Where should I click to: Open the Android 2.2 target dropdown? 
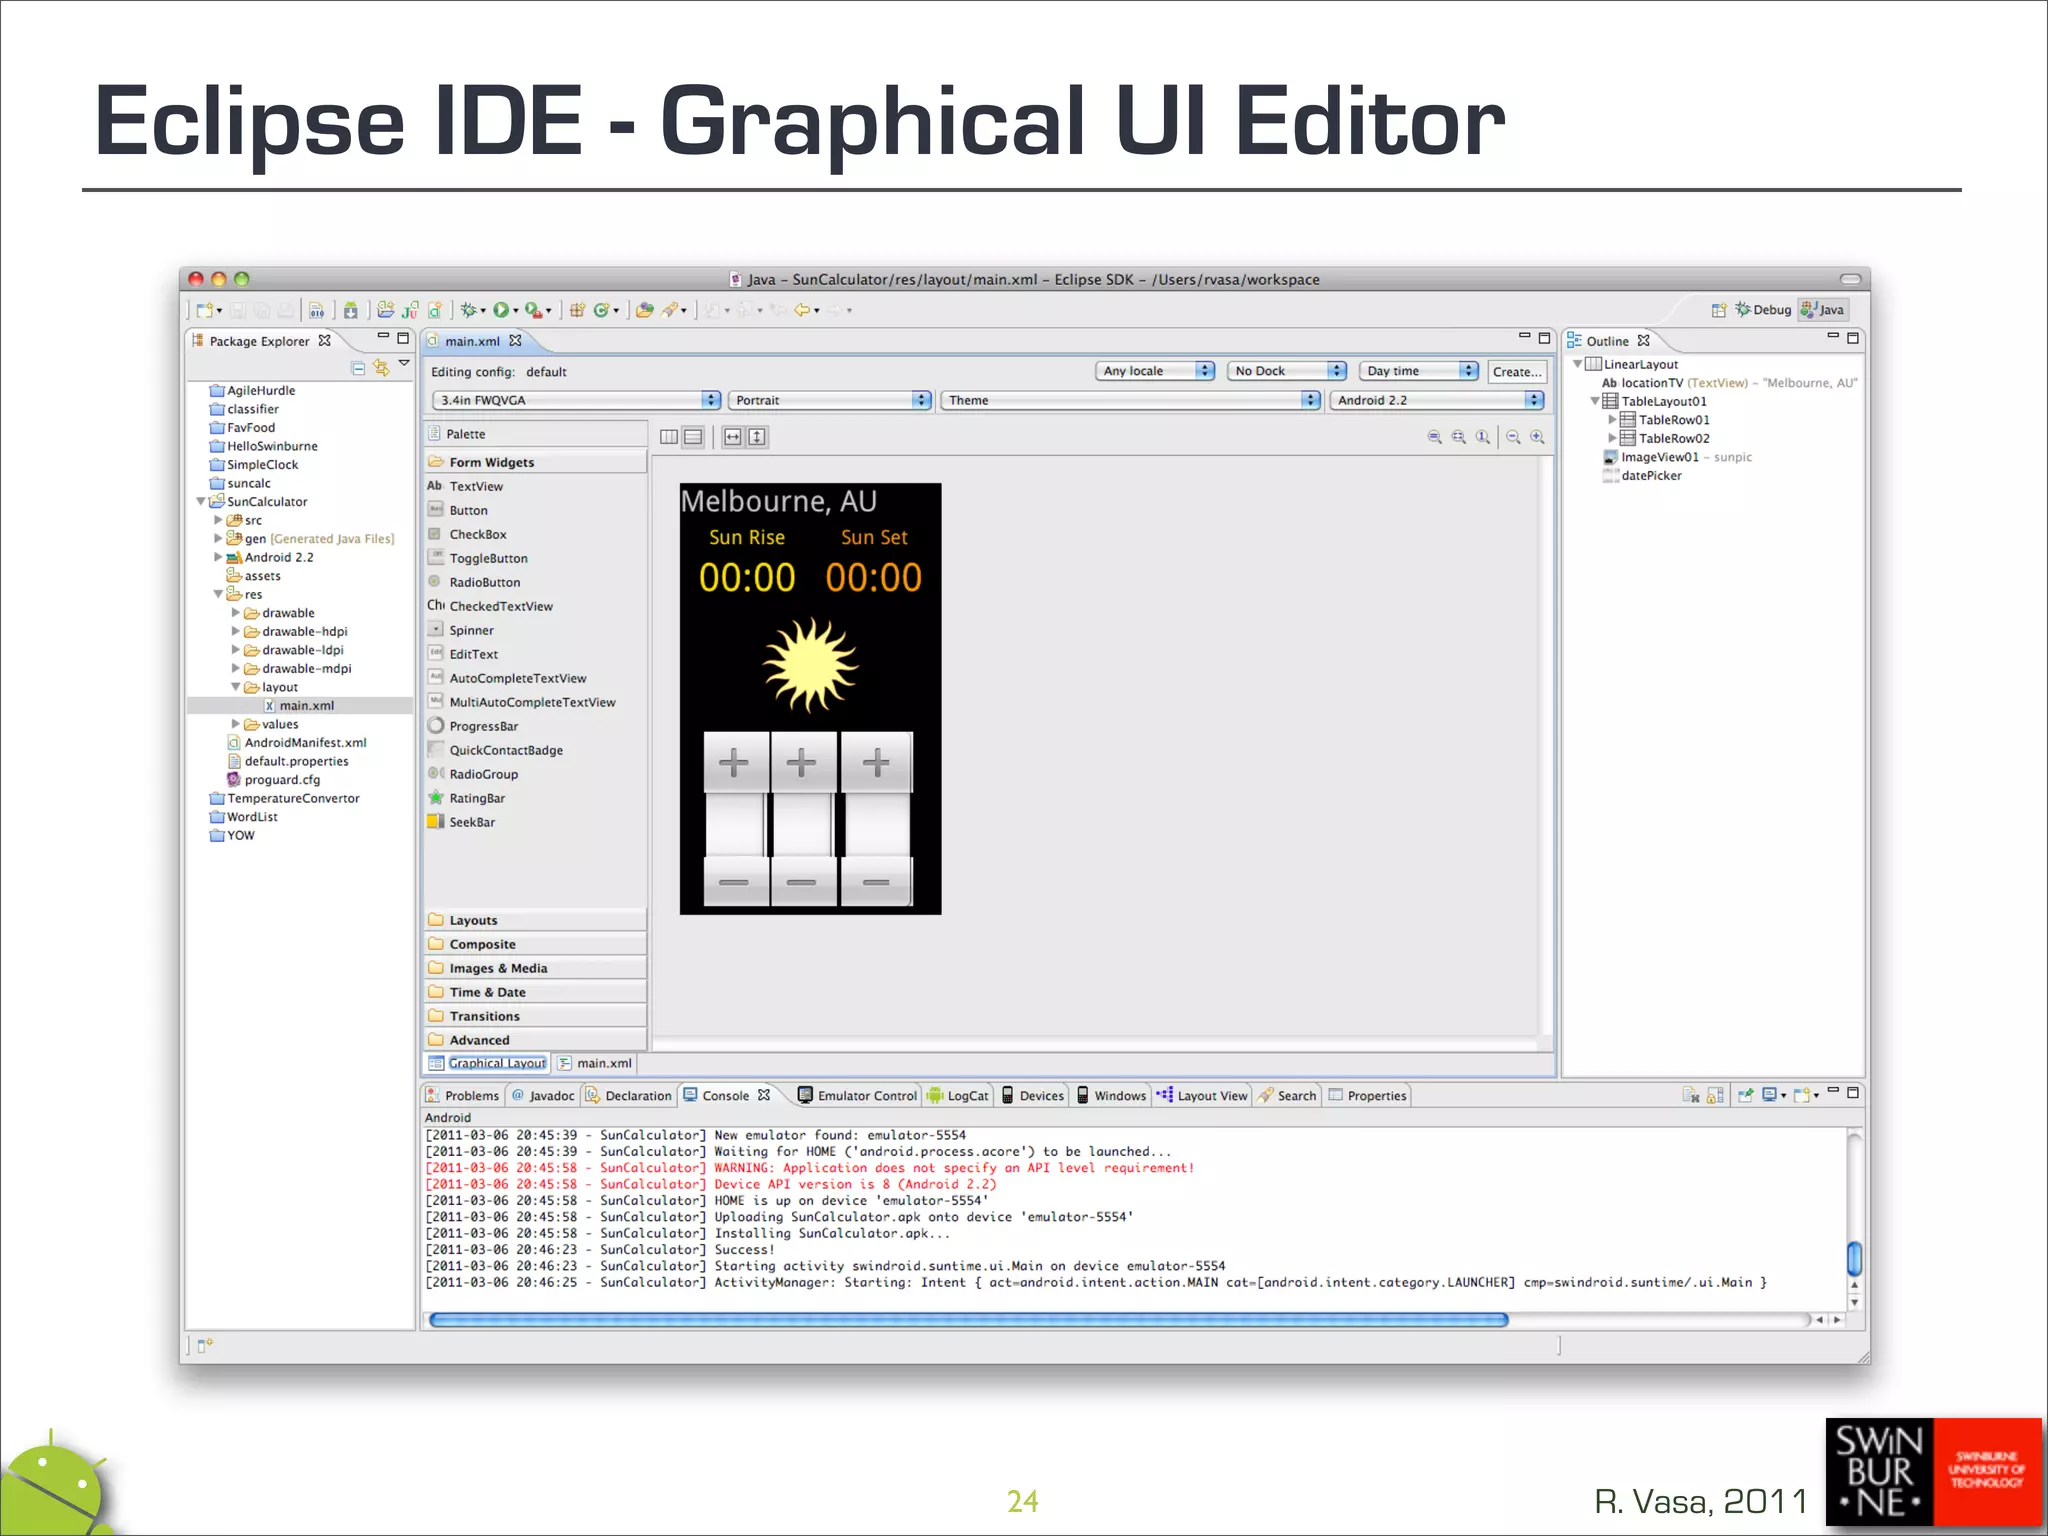[1437, 400]
